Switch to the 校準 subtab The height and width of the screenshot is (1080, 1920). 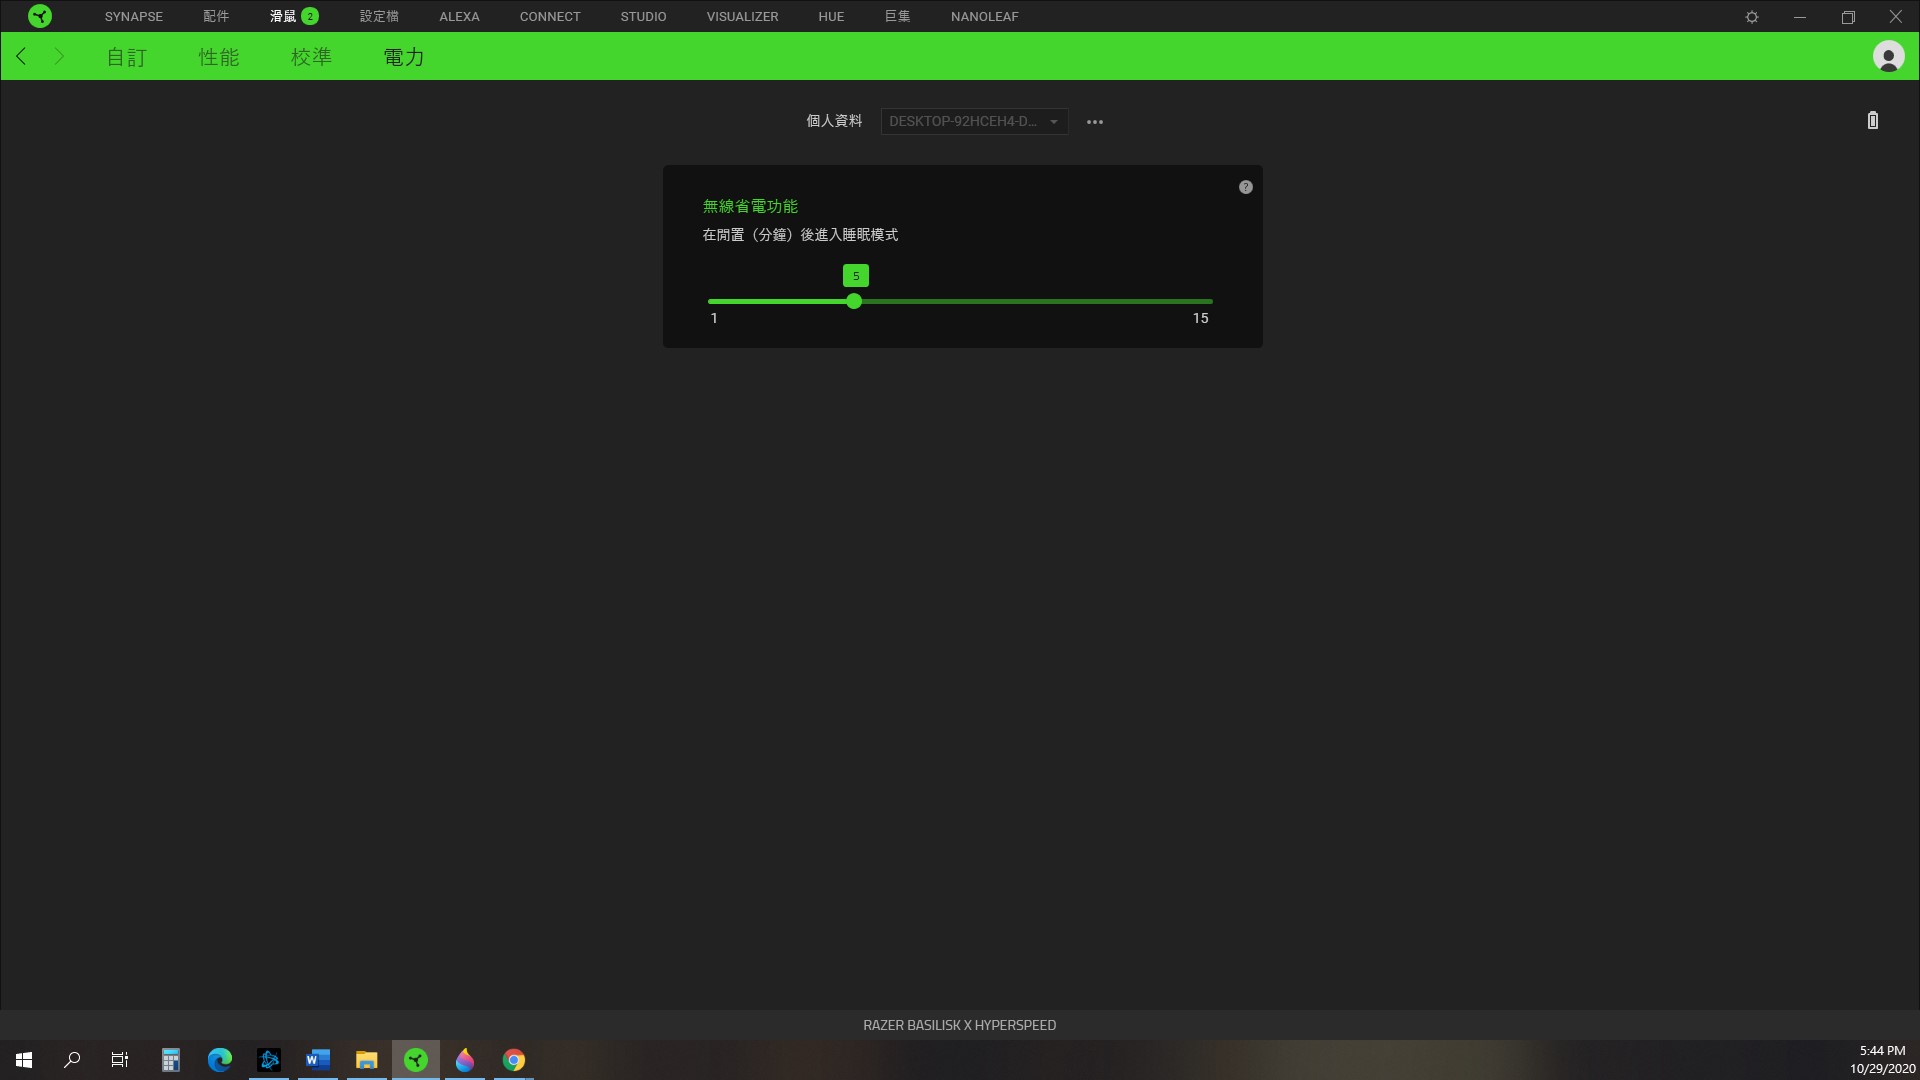(311, 57)
